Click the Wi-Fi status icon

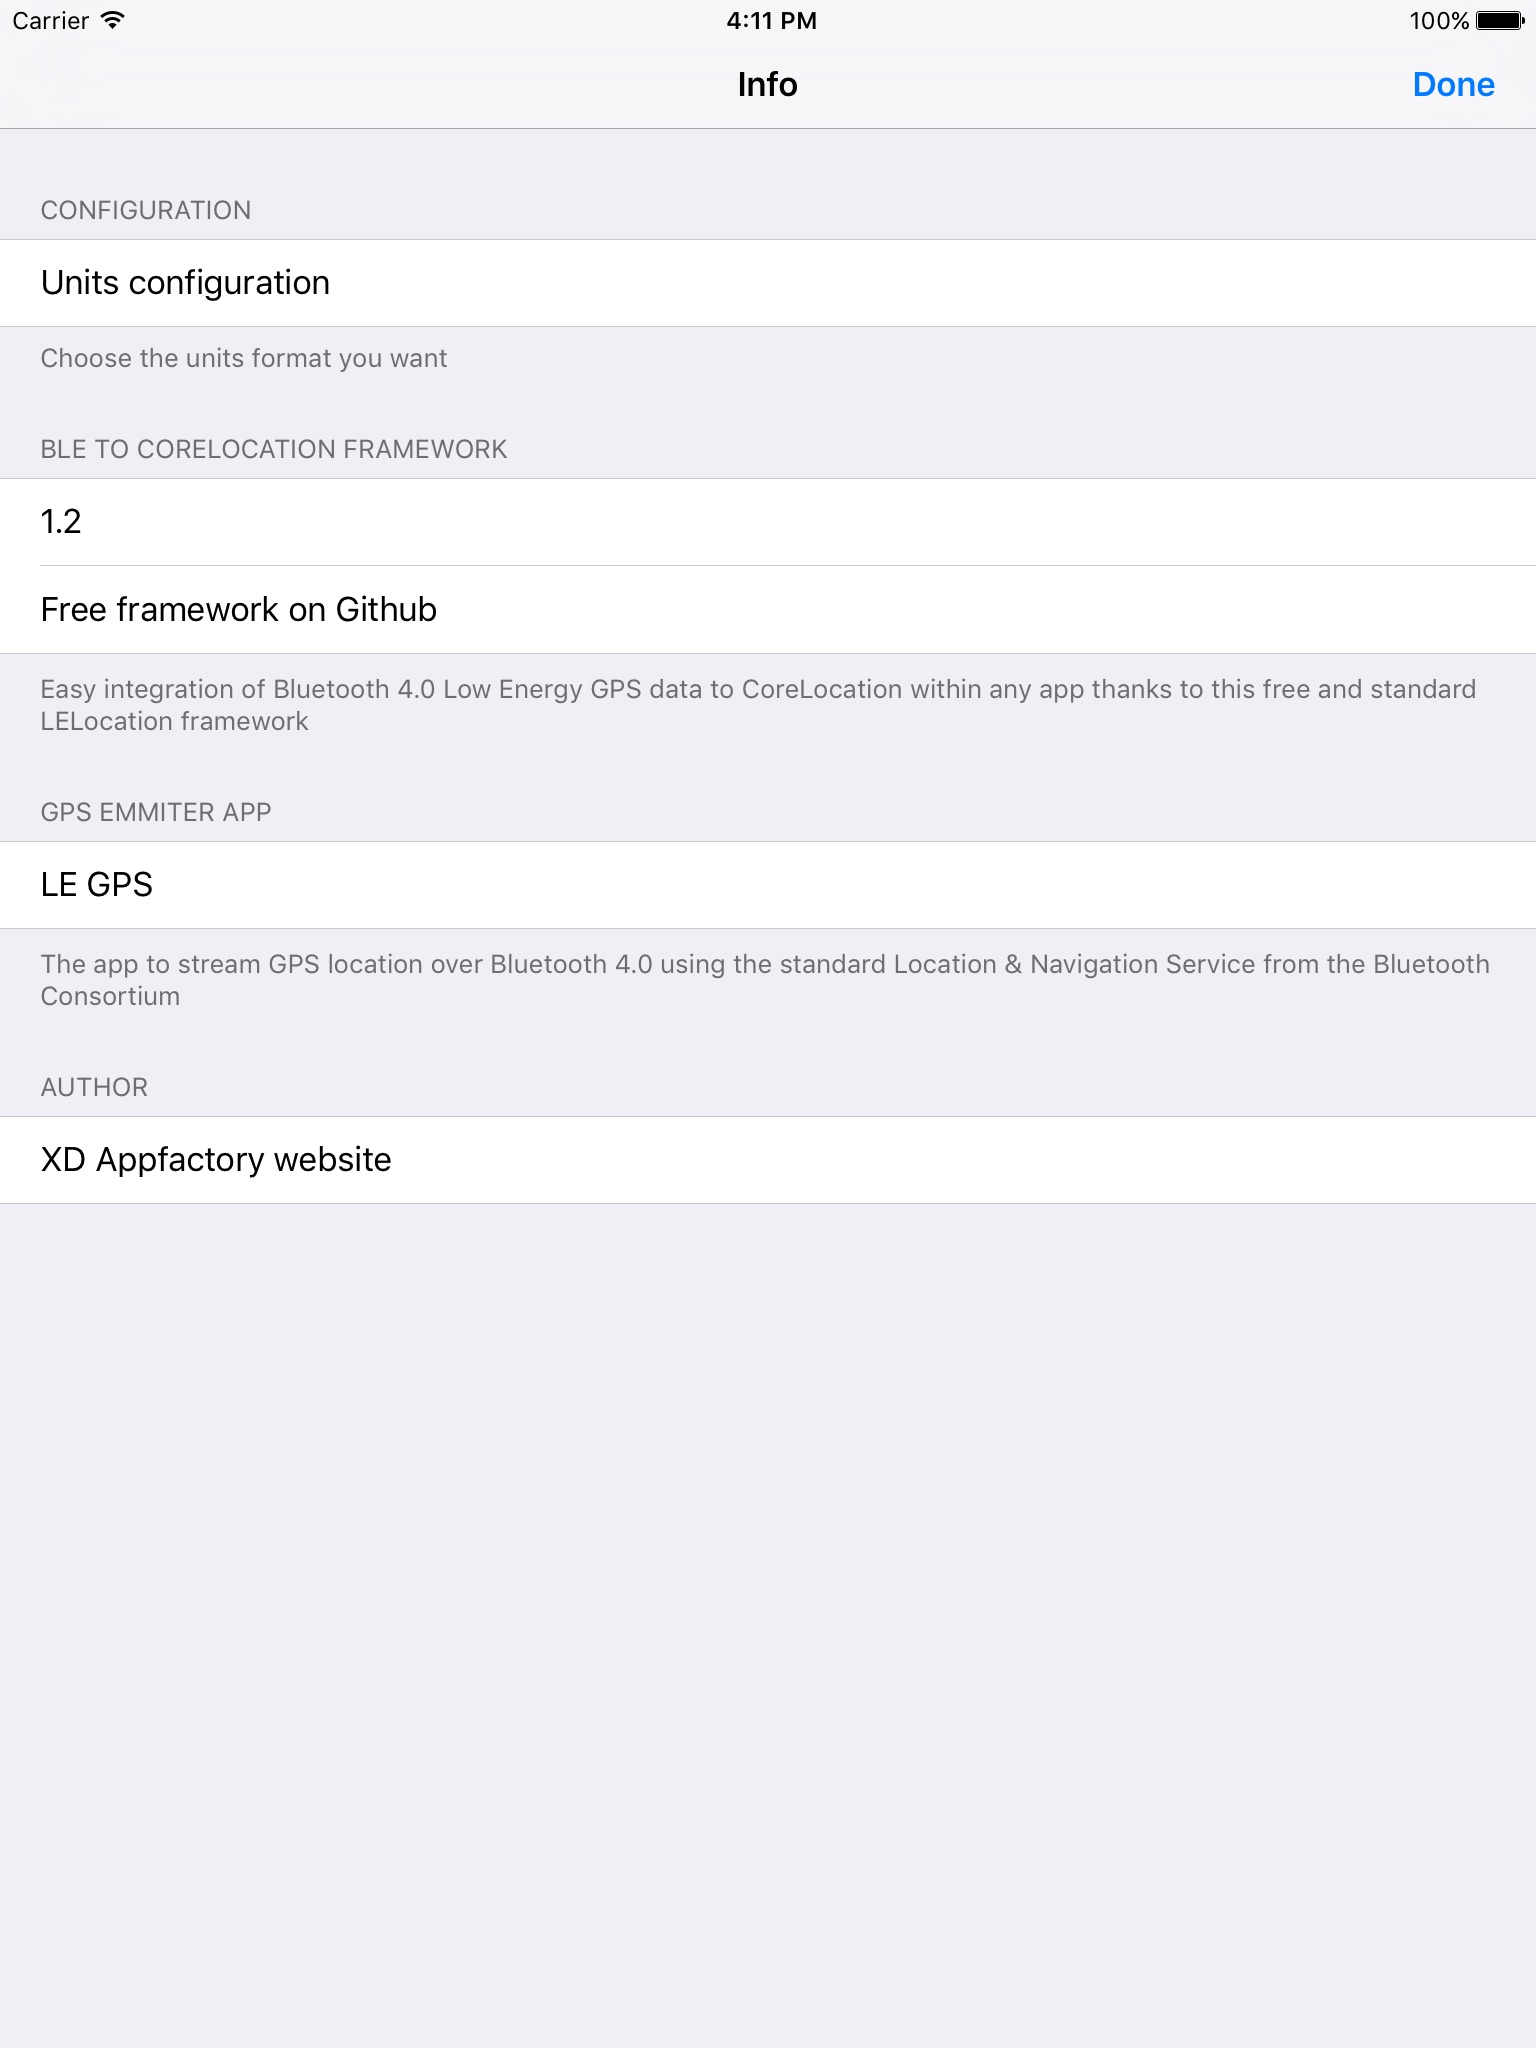pyautogui.click(x=113, y=20)
